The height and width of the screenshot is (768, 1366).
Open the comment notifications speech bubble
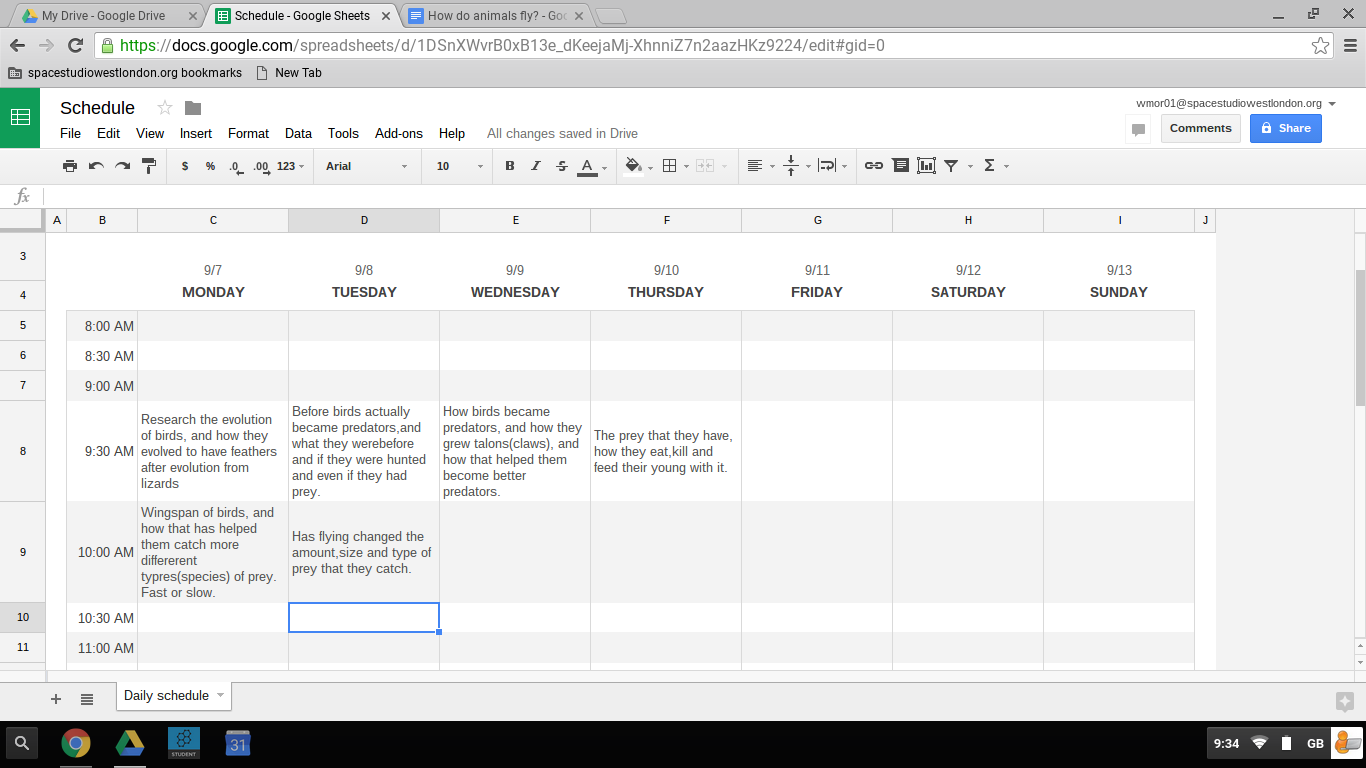pyautogui.click(x=1138, y=129)
